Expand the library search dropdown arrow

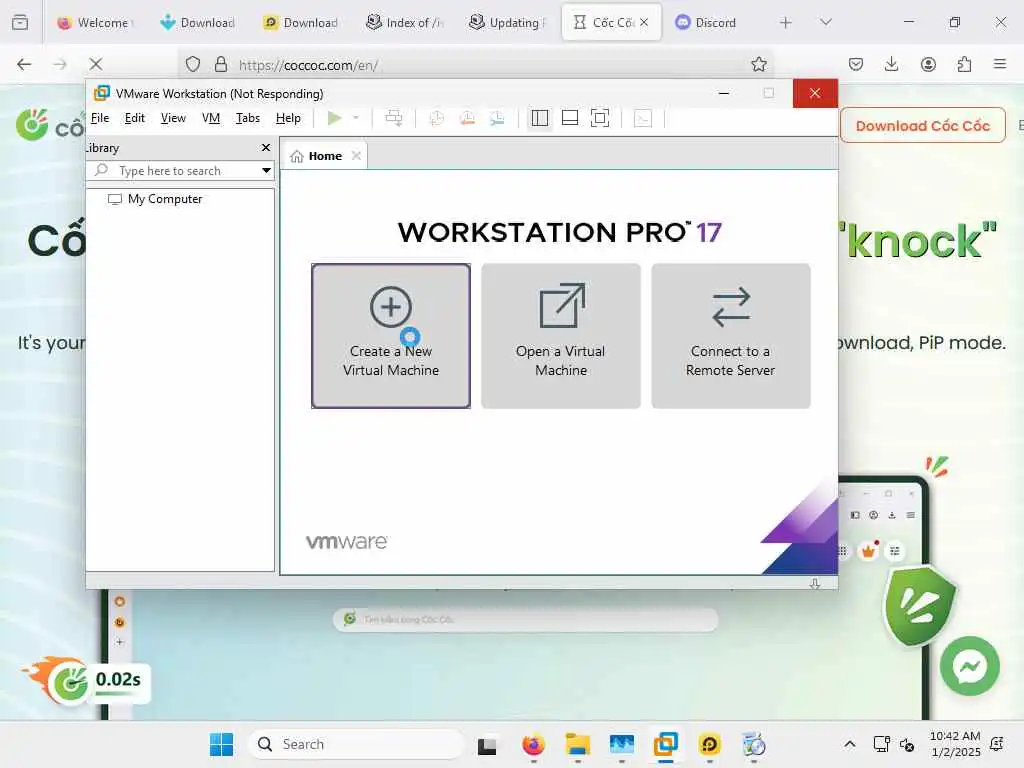point(266,170)
